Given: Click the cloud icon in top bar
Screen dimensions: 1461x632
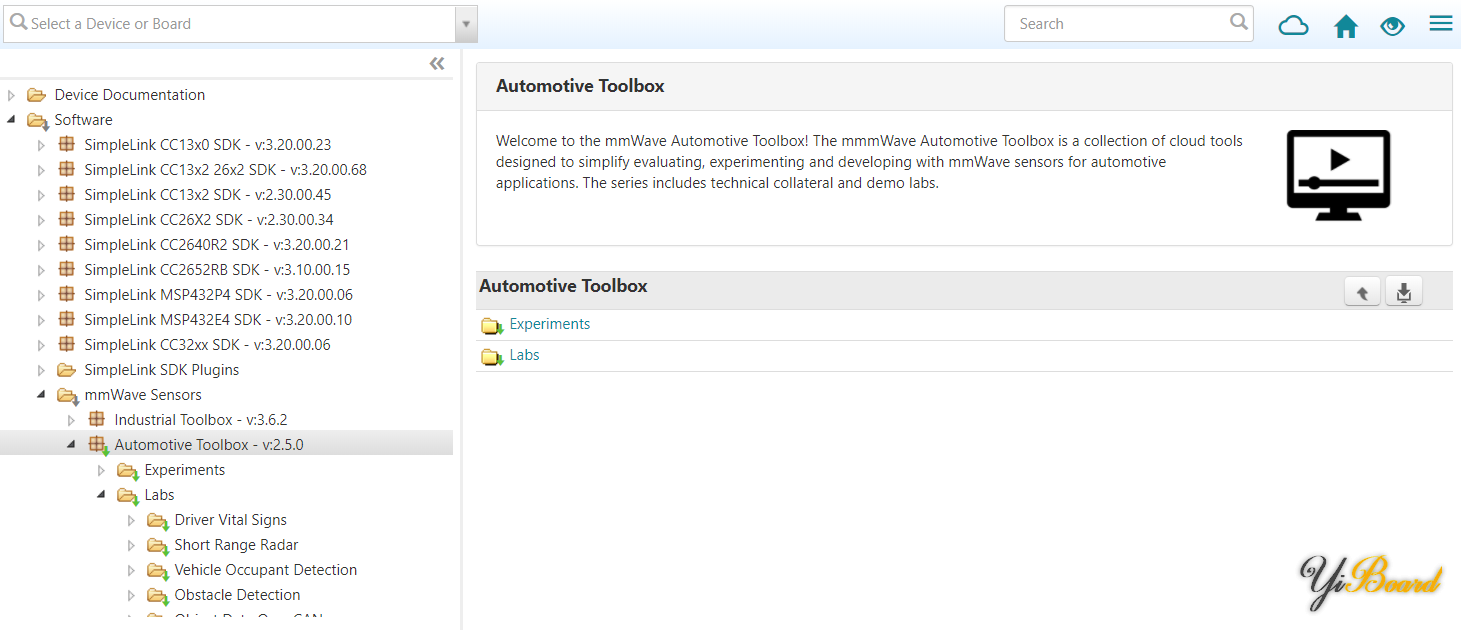Looking at the screenshot, I should click(x=1293, y=25).
